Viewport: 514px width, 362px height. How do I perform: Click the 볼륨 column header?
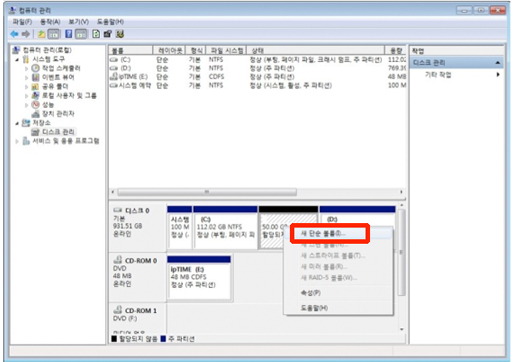click(x=131, y=51)
